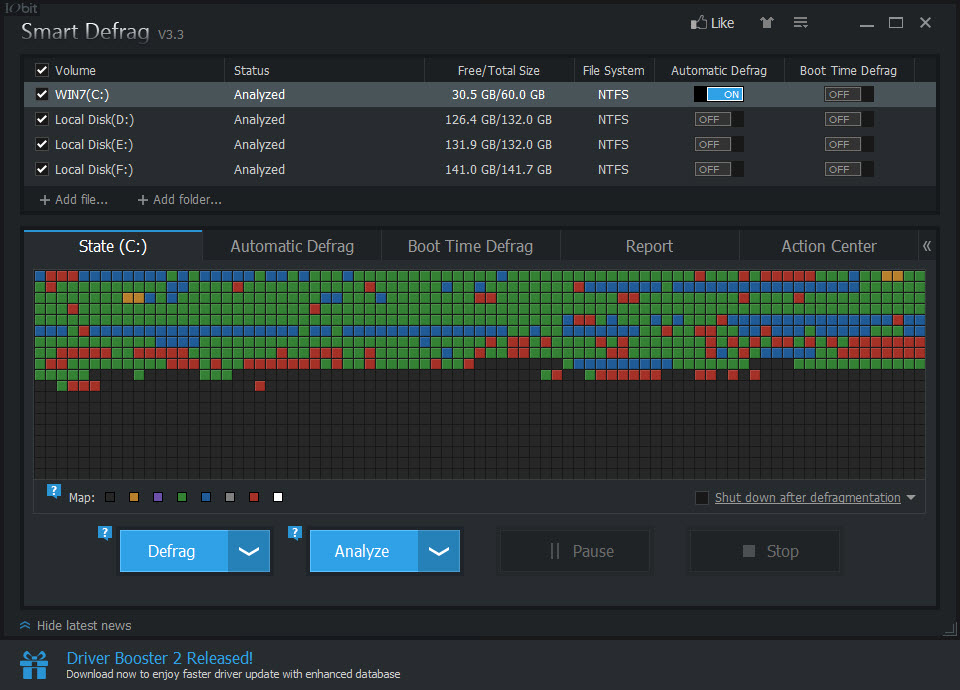The height and width of the screenshot is (690, 960).
Task: Click the green map legend swatch
Action: [182, 497]
